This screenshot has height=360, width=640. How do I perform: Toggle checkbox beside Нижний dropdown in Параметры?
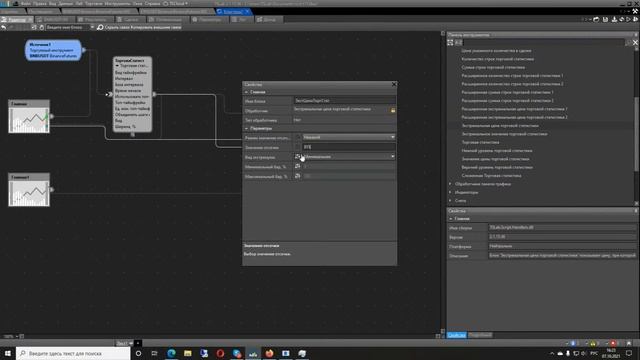(298, 137)
